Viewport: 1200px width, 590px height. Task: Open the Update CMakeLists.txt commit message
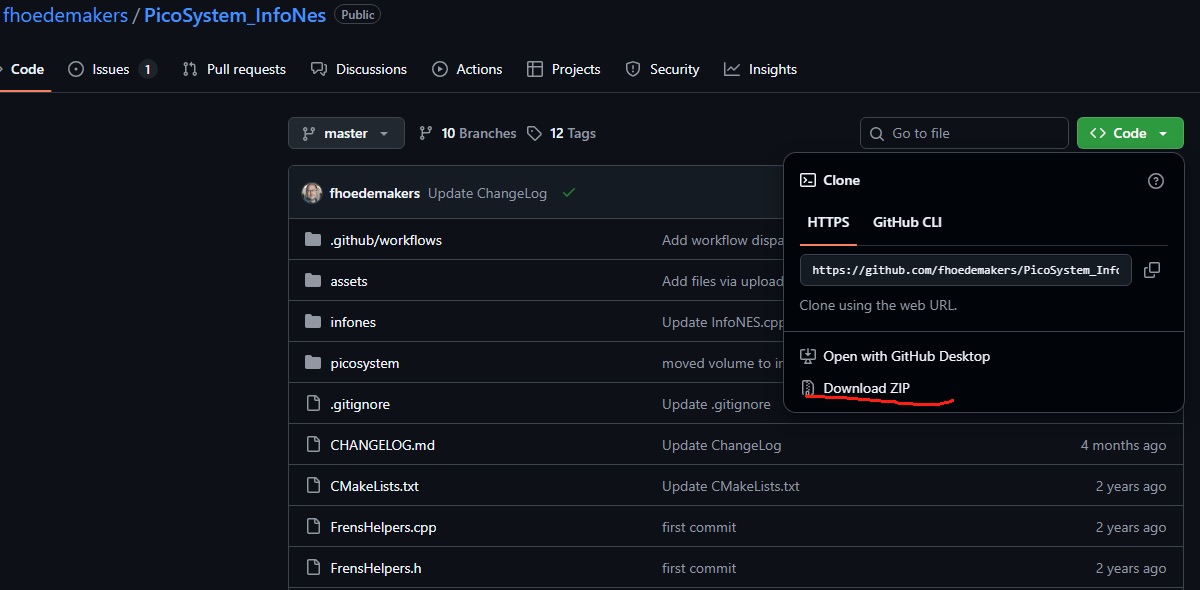coord(731,486)
